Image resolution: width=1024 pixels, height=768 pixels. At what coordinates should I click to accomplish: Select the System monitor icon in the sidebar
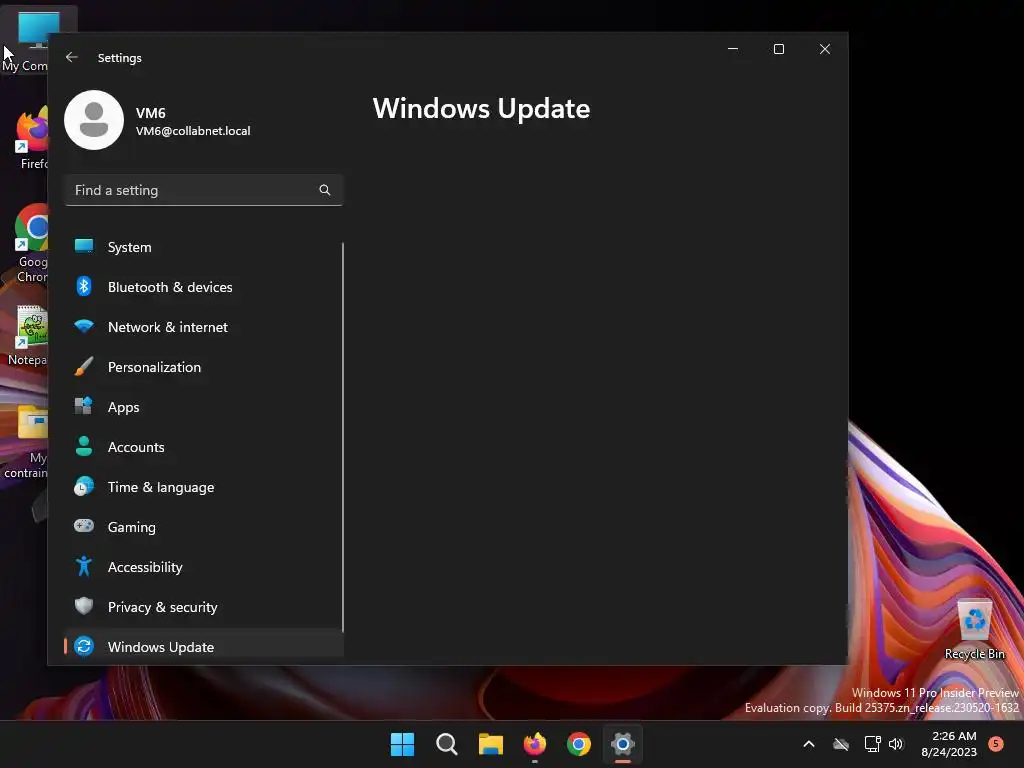click(84, 247)
